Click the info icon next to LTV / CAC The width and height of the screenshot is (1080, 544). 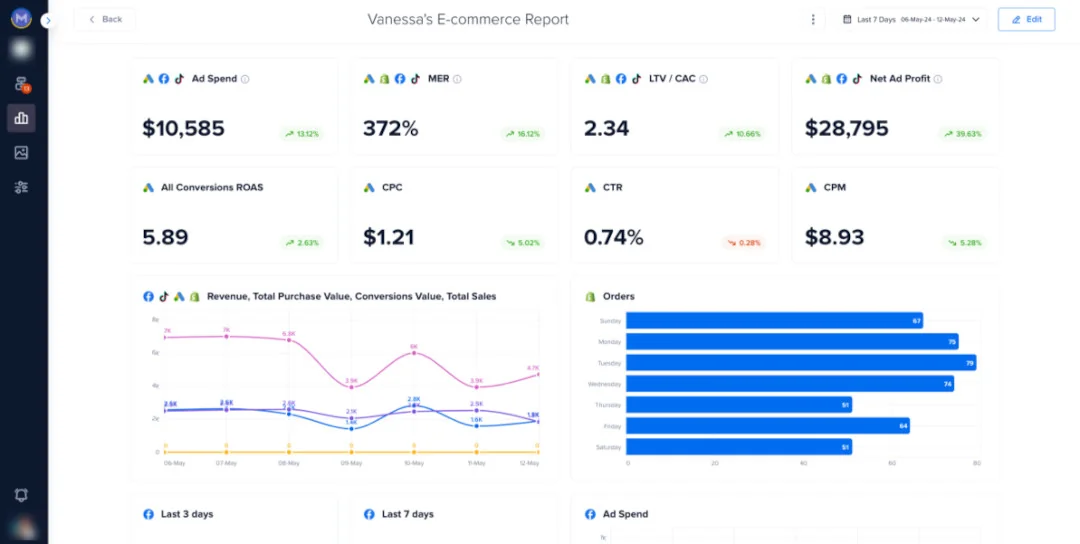pos(704,79)
